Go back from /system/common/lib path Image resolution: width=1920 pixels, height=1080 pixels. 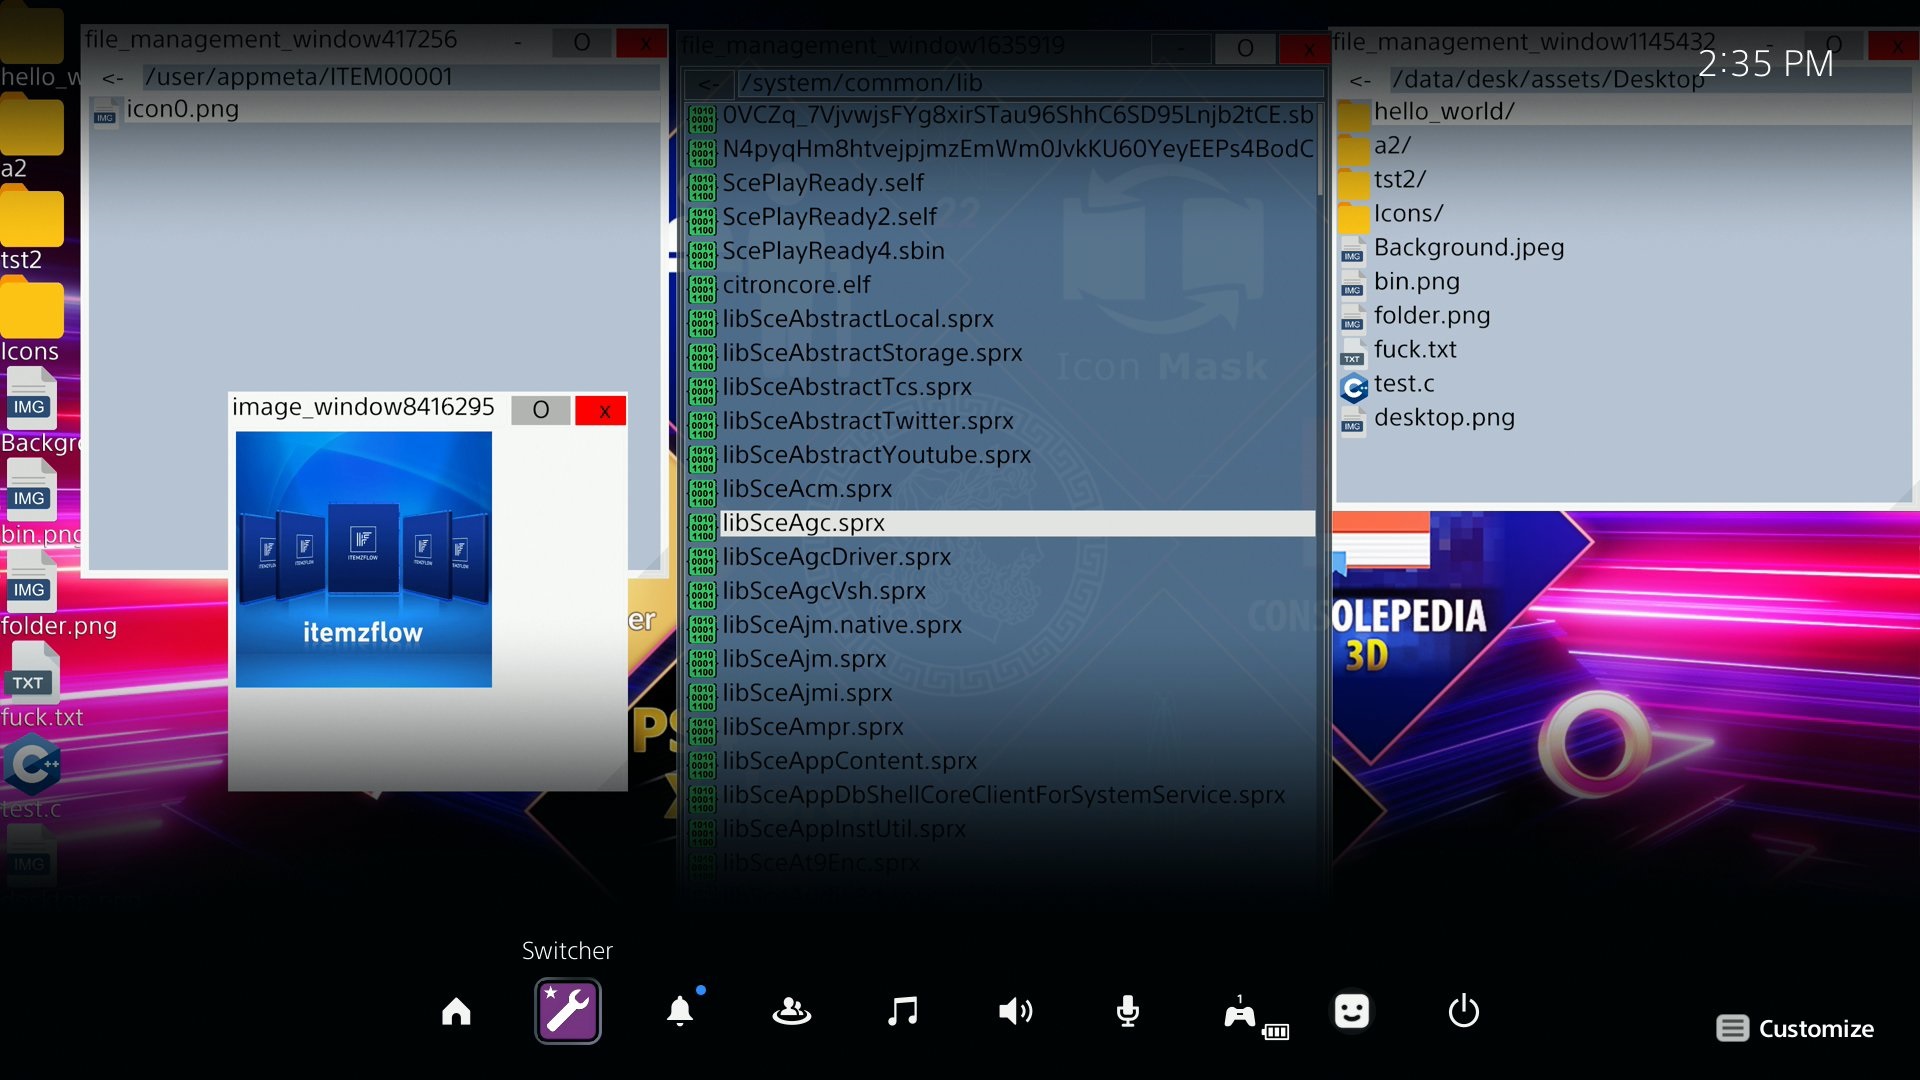click(x=709, y=84)
